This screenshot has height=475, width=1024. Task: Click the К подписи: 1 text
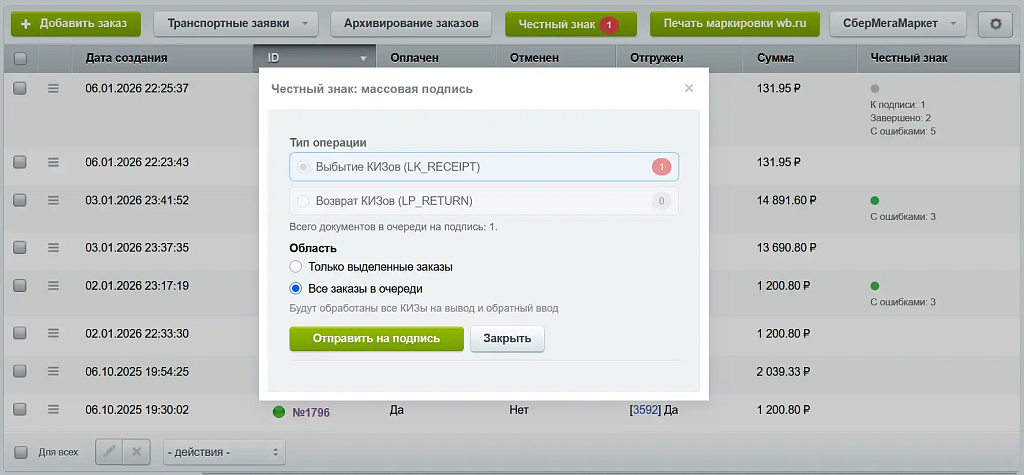click(898, 105)
